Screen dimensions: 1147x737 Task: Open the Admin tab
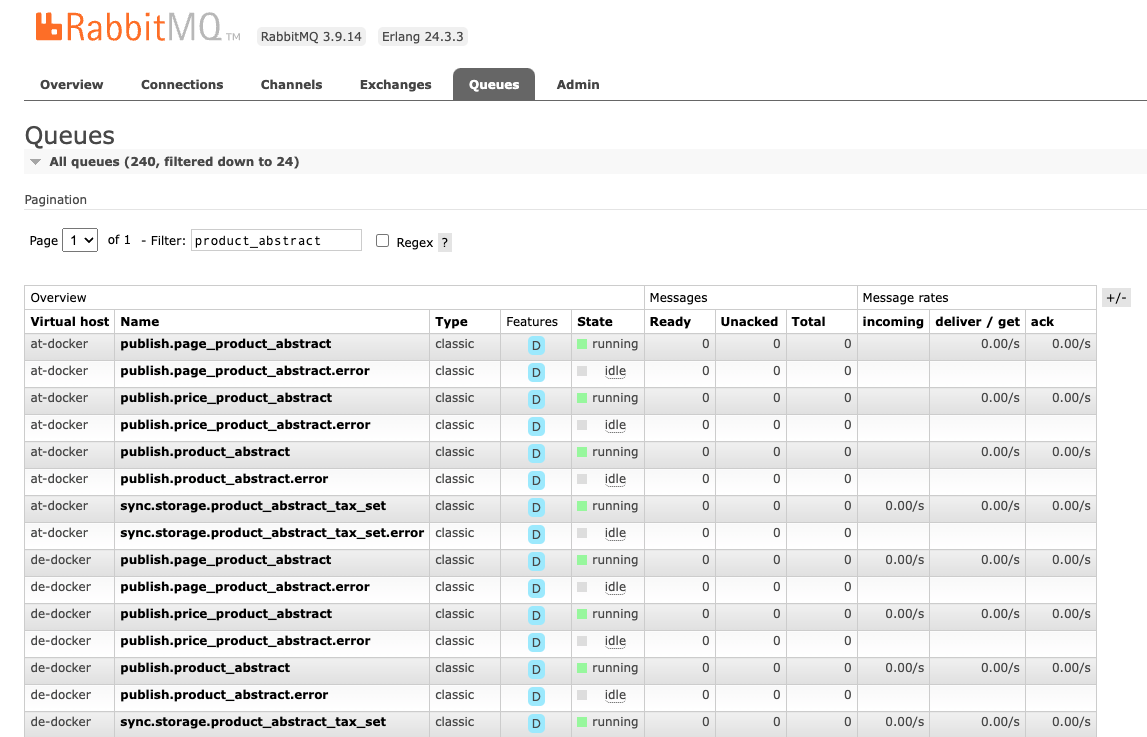[x=578, y=85]
